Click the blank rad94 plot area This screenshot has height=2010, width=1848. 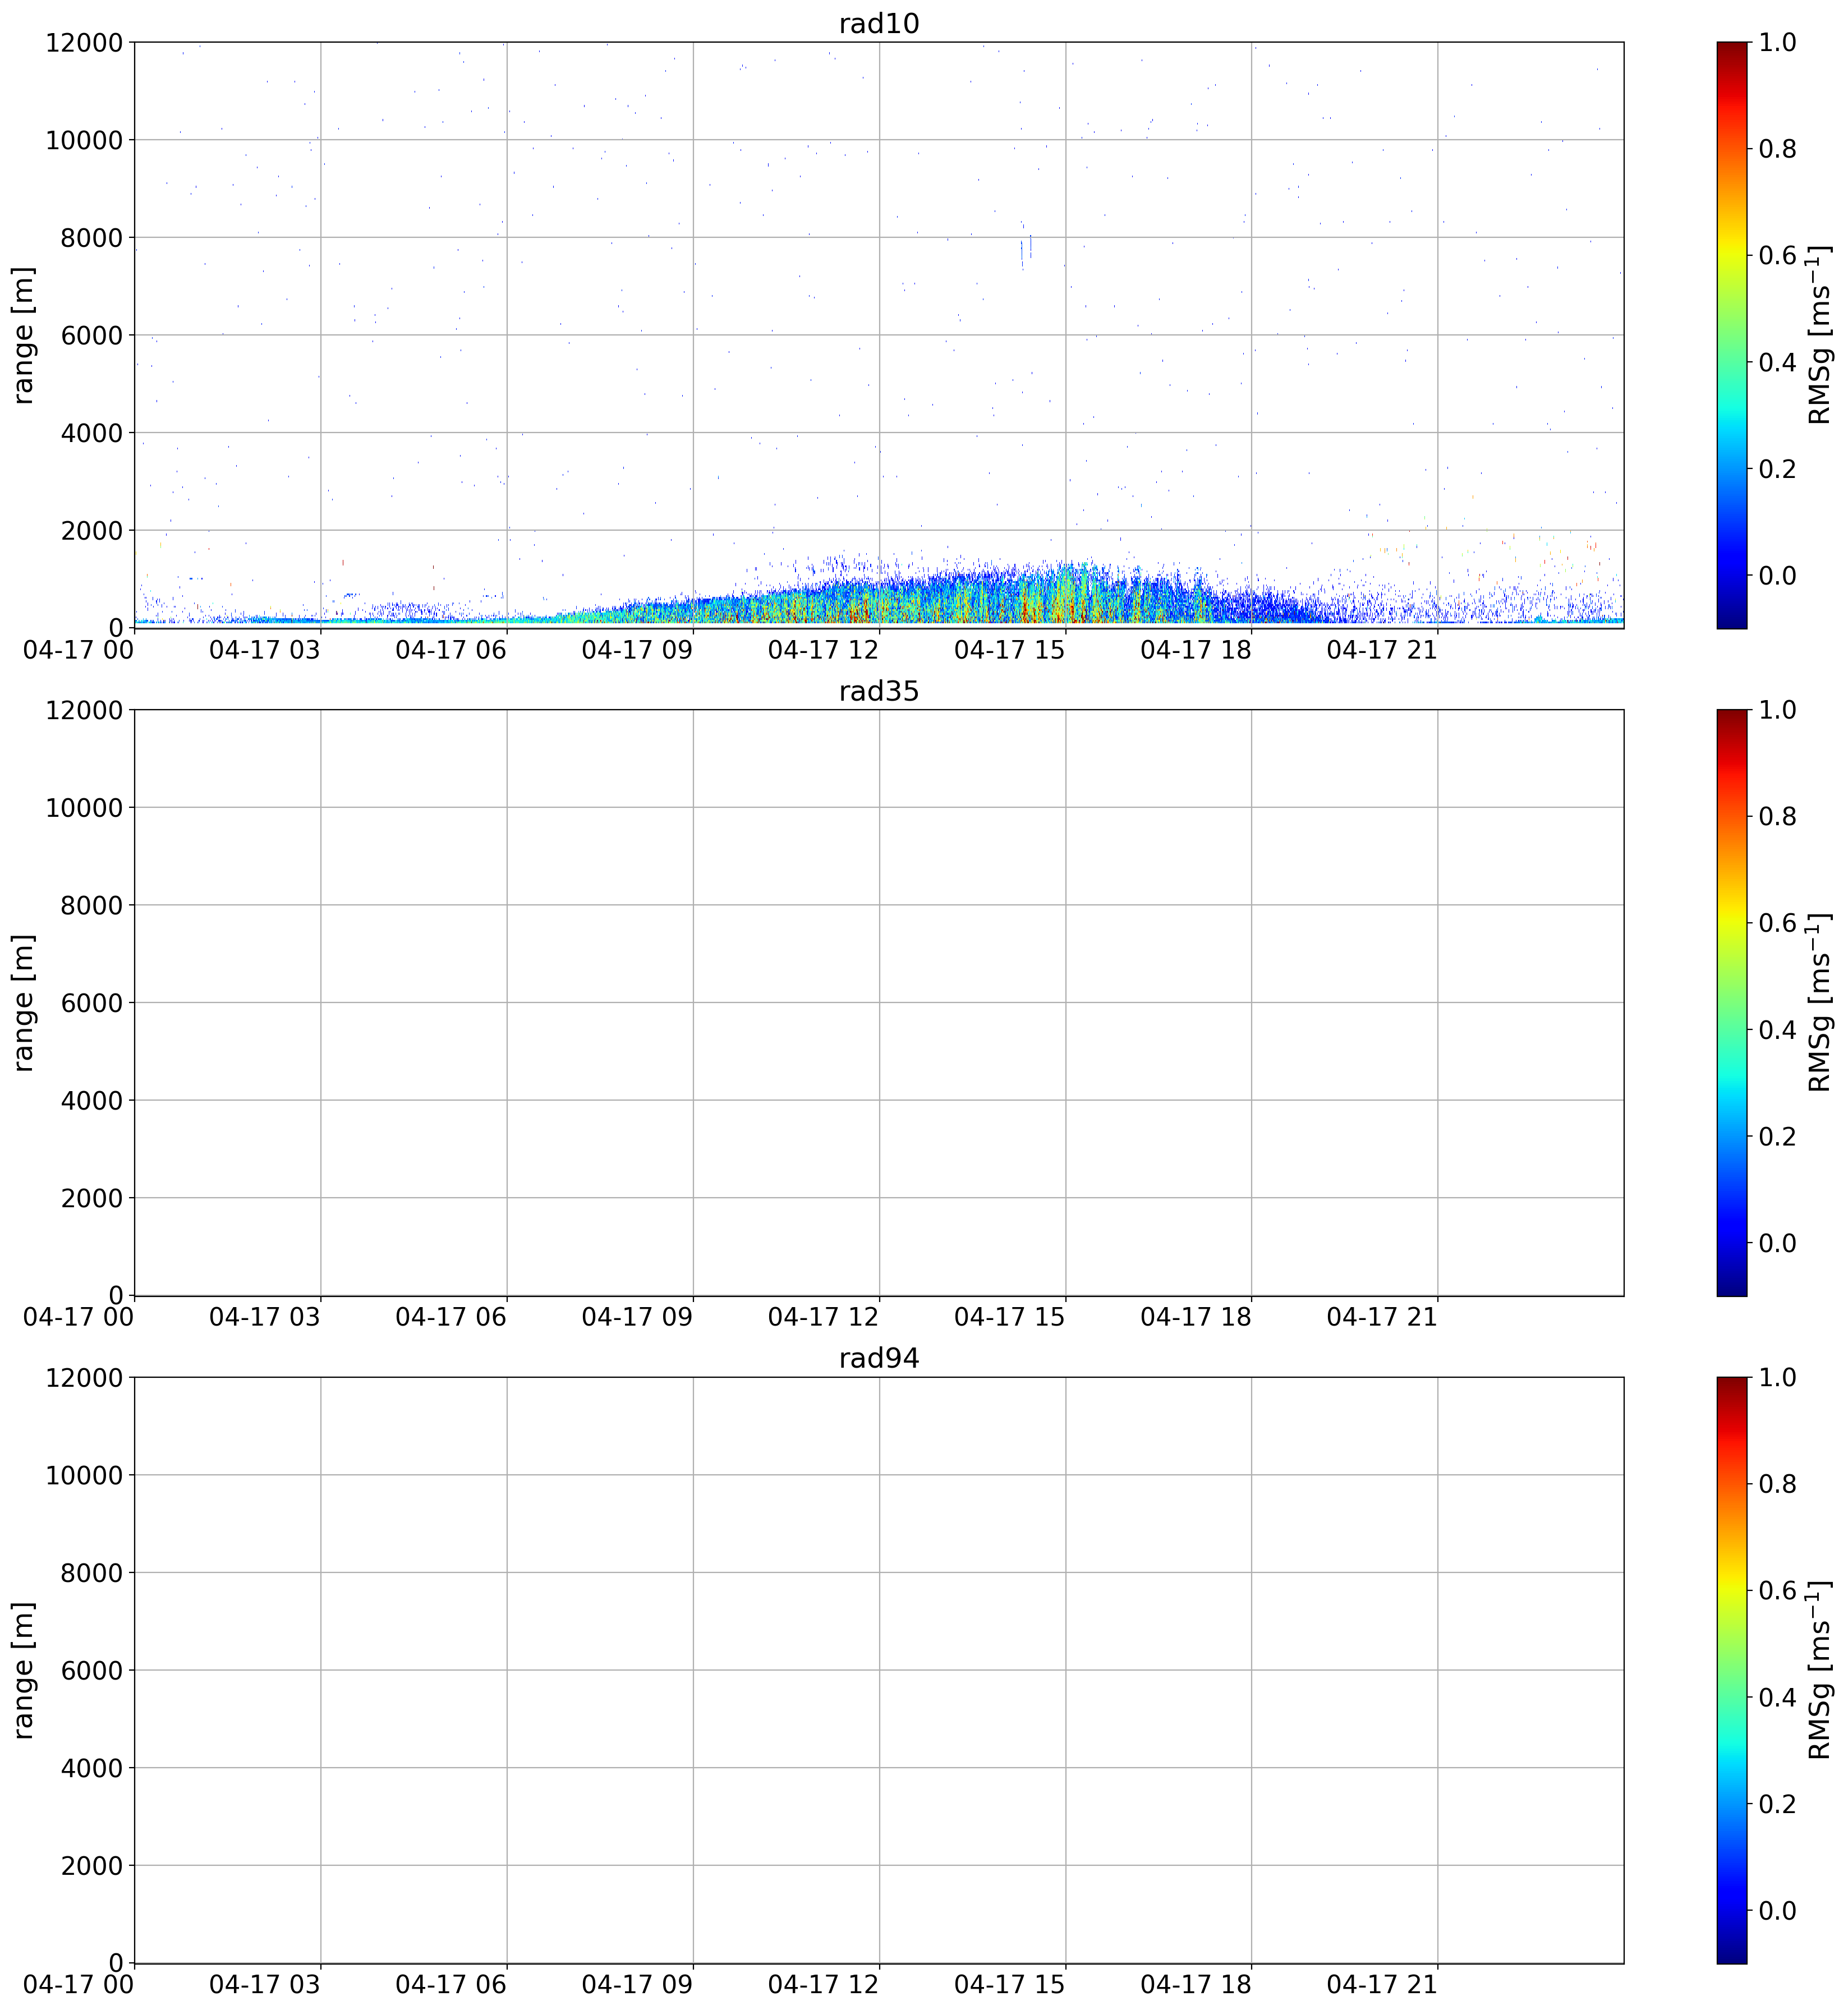(x=878, y=1669)
